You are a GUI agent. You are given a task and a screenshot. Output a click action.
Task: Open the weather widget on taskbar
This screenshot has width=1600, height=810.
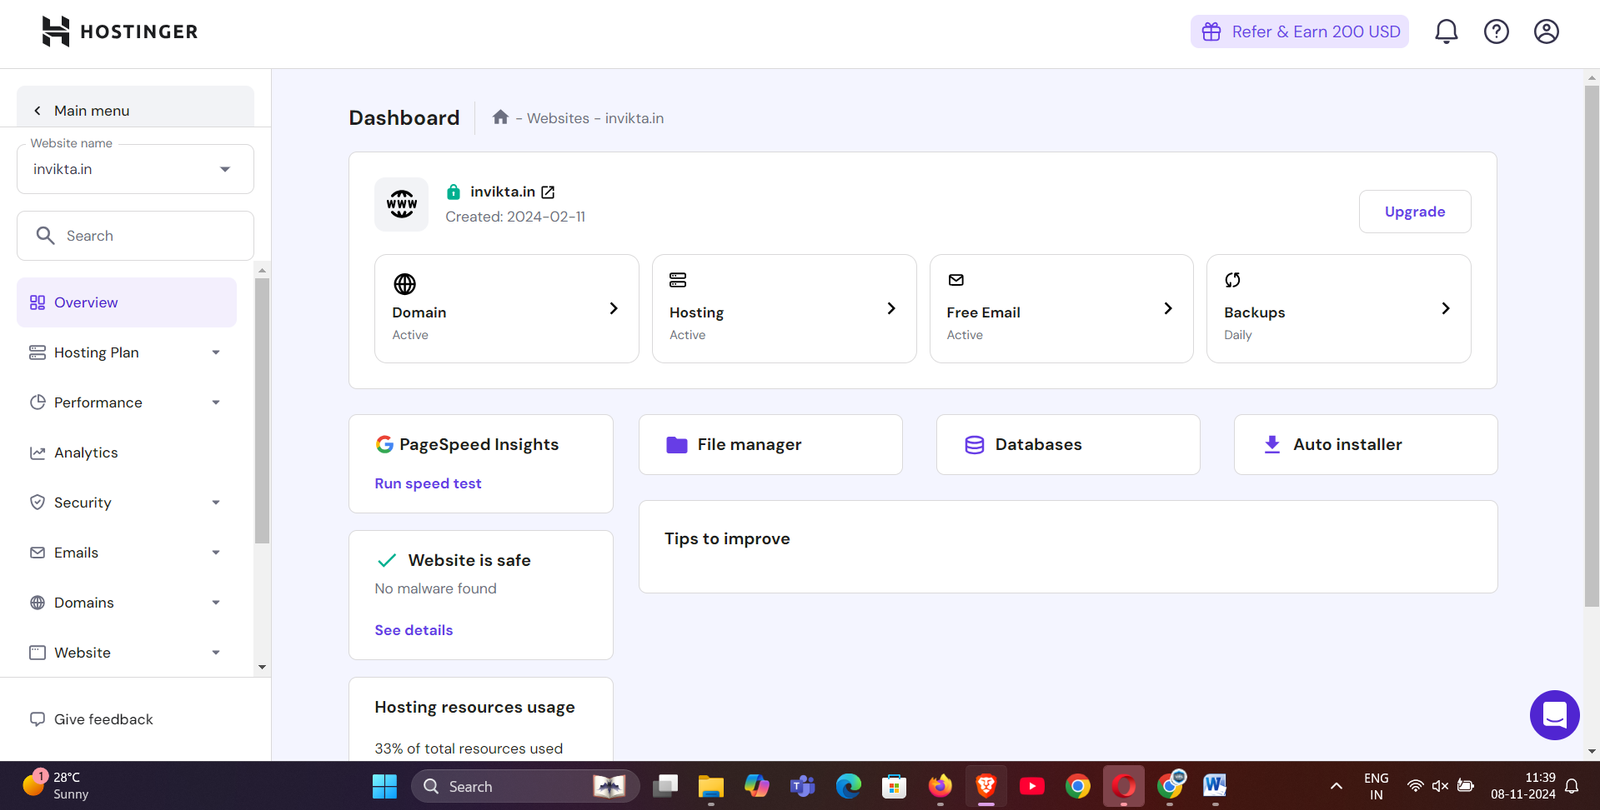[56, 785]
